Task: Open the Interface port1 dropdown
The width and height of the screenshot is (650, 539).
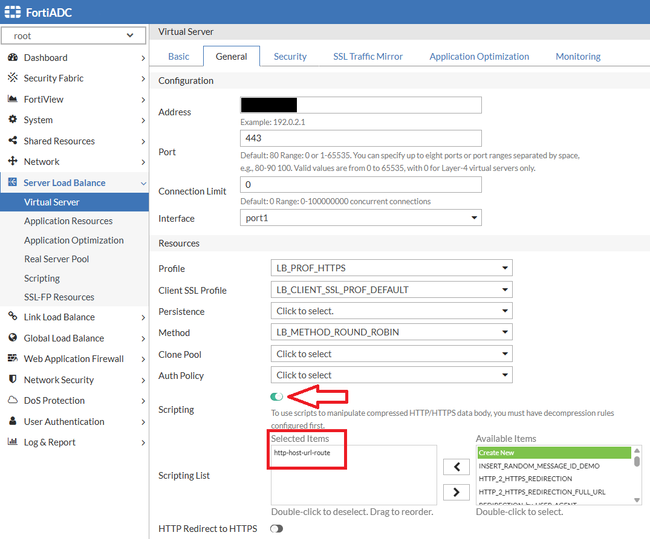Action: click(x=361, y=218)
